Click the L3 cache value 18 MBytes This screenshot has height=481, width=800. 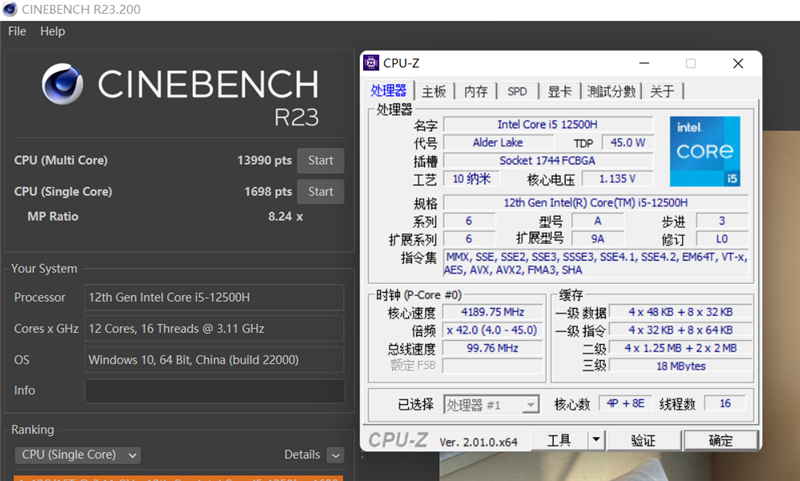(x=681, y=366)
